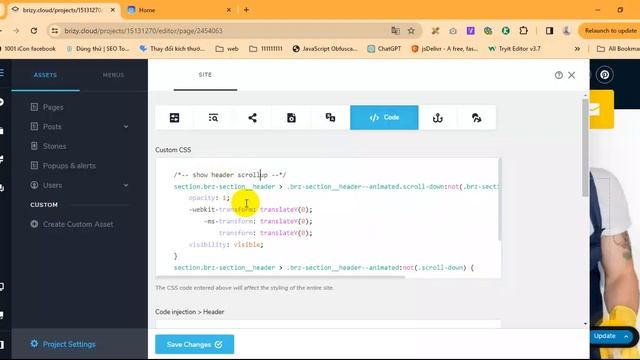Select the SITE tab

coord(205,75)
